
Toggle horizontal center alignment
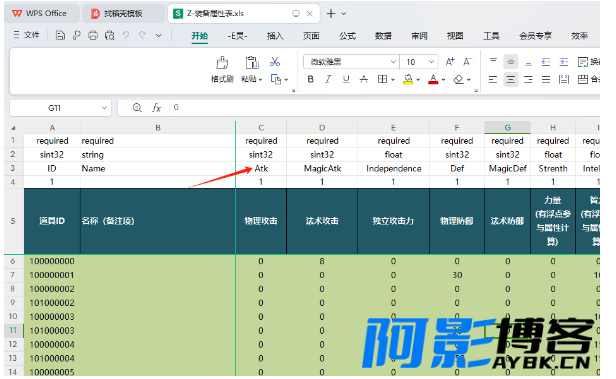[511, 79]
